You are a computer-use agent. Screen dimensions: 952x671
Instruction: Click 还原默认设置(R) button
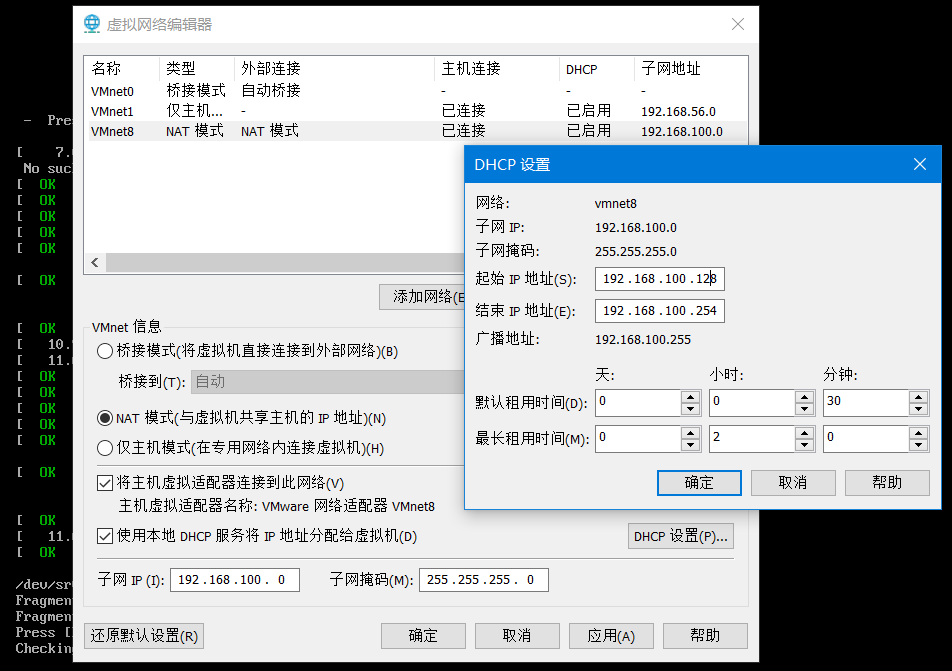144,636
